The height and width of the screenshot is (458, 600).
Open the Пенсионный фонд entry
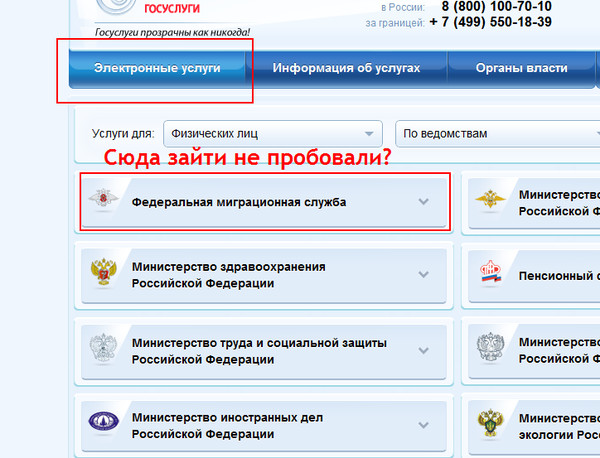(x=534, y=275)
